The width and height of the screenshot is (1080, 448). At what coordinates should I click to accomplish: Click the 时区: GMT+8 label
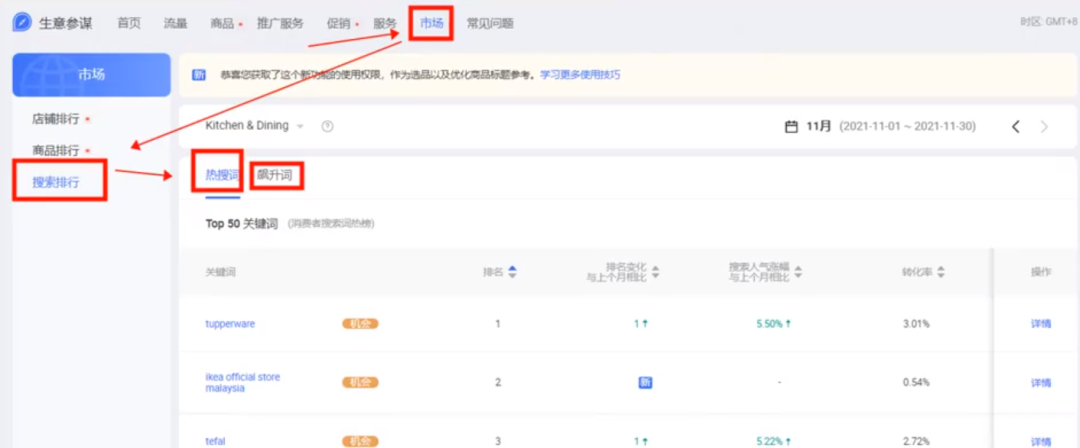(x=1048, y=21)
